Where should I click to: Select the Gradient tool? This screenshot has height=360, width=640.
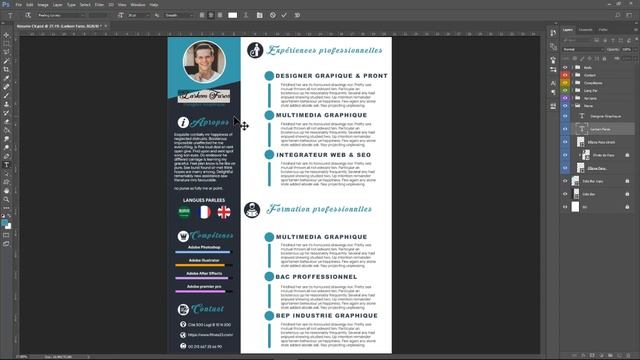click(x=6, y=130)
